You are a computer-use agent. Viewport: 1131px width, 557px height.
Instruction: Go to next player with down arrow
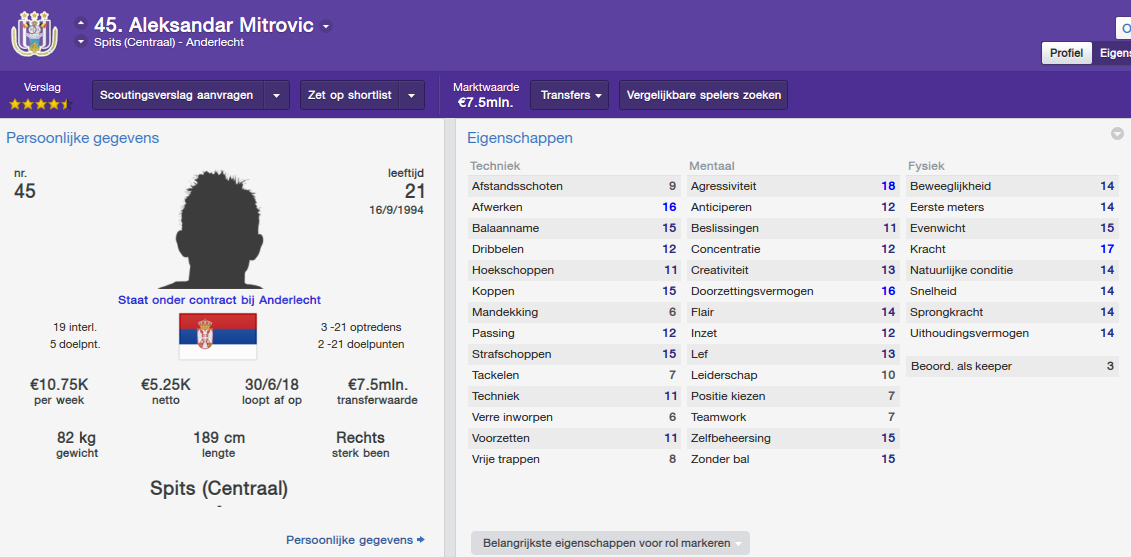point(80,42)
